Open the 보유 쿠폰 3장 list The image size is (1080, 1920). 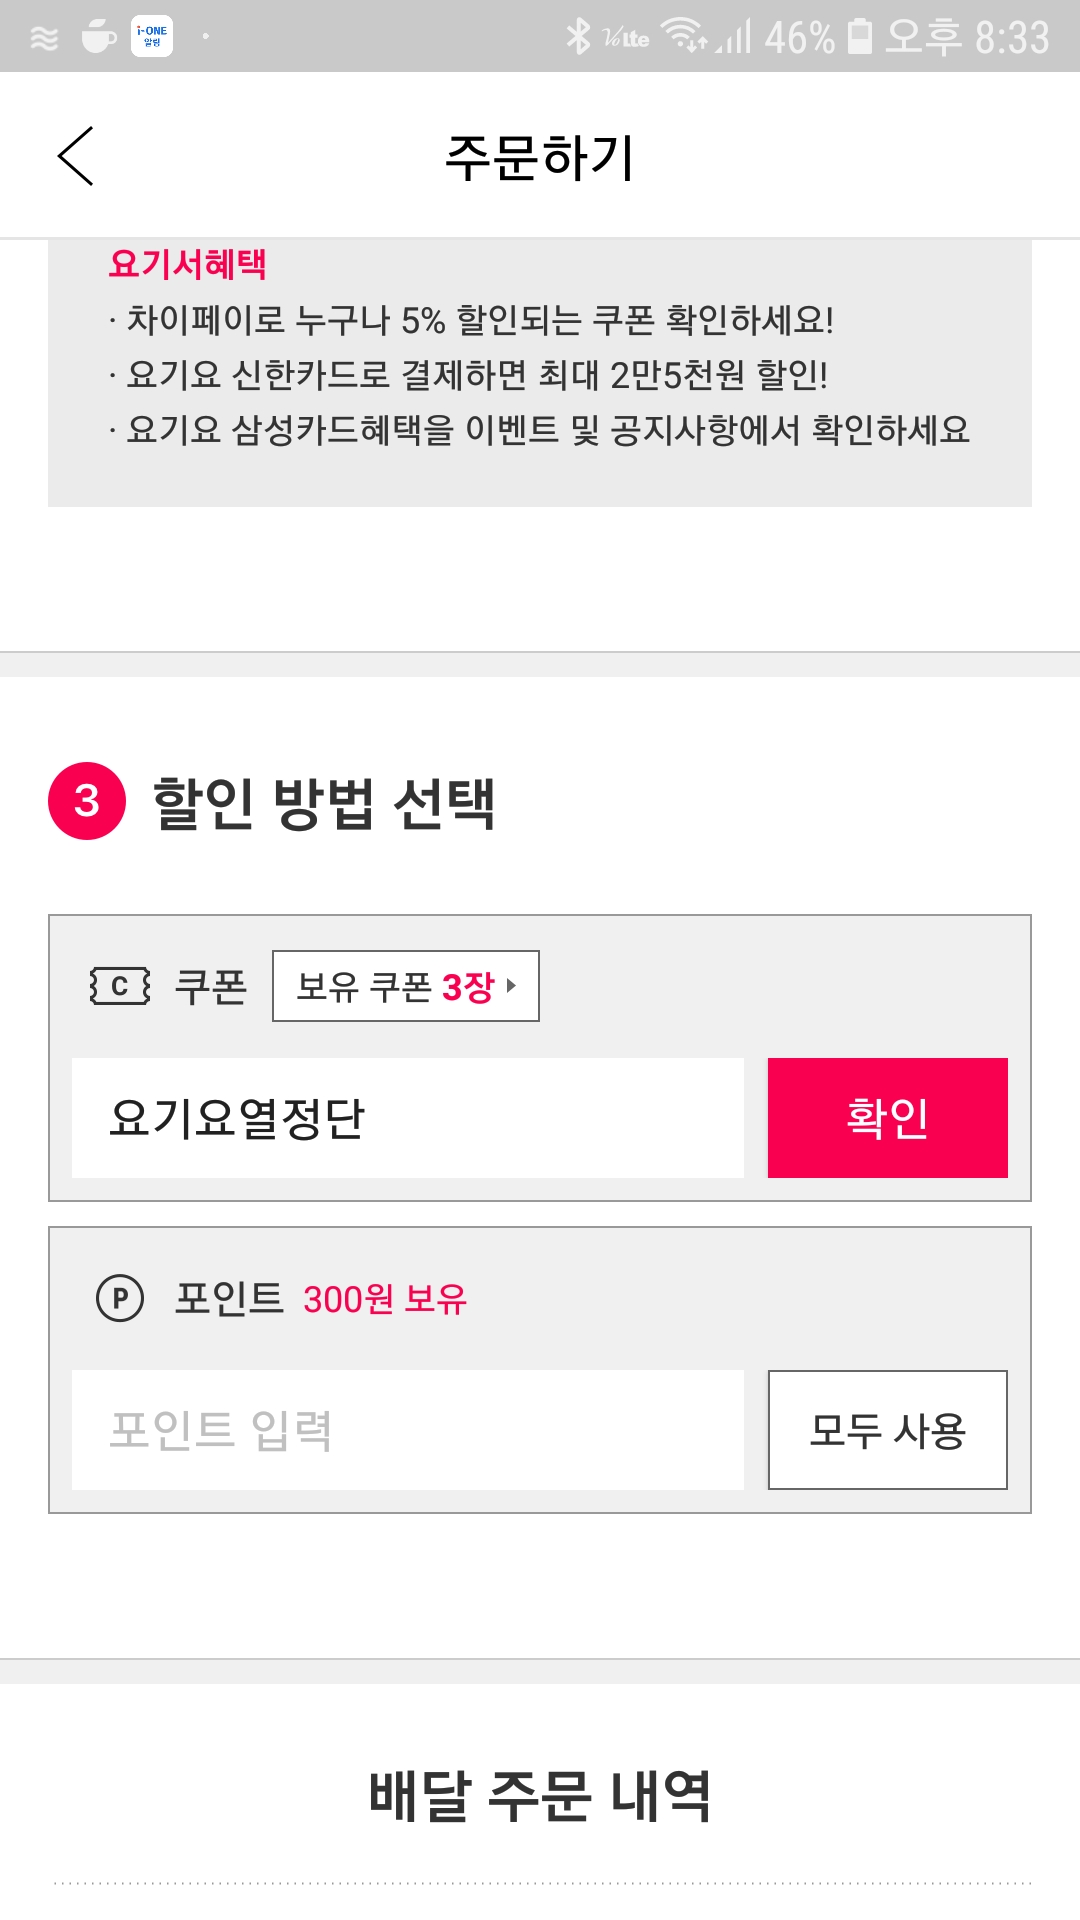coord(406,986)
